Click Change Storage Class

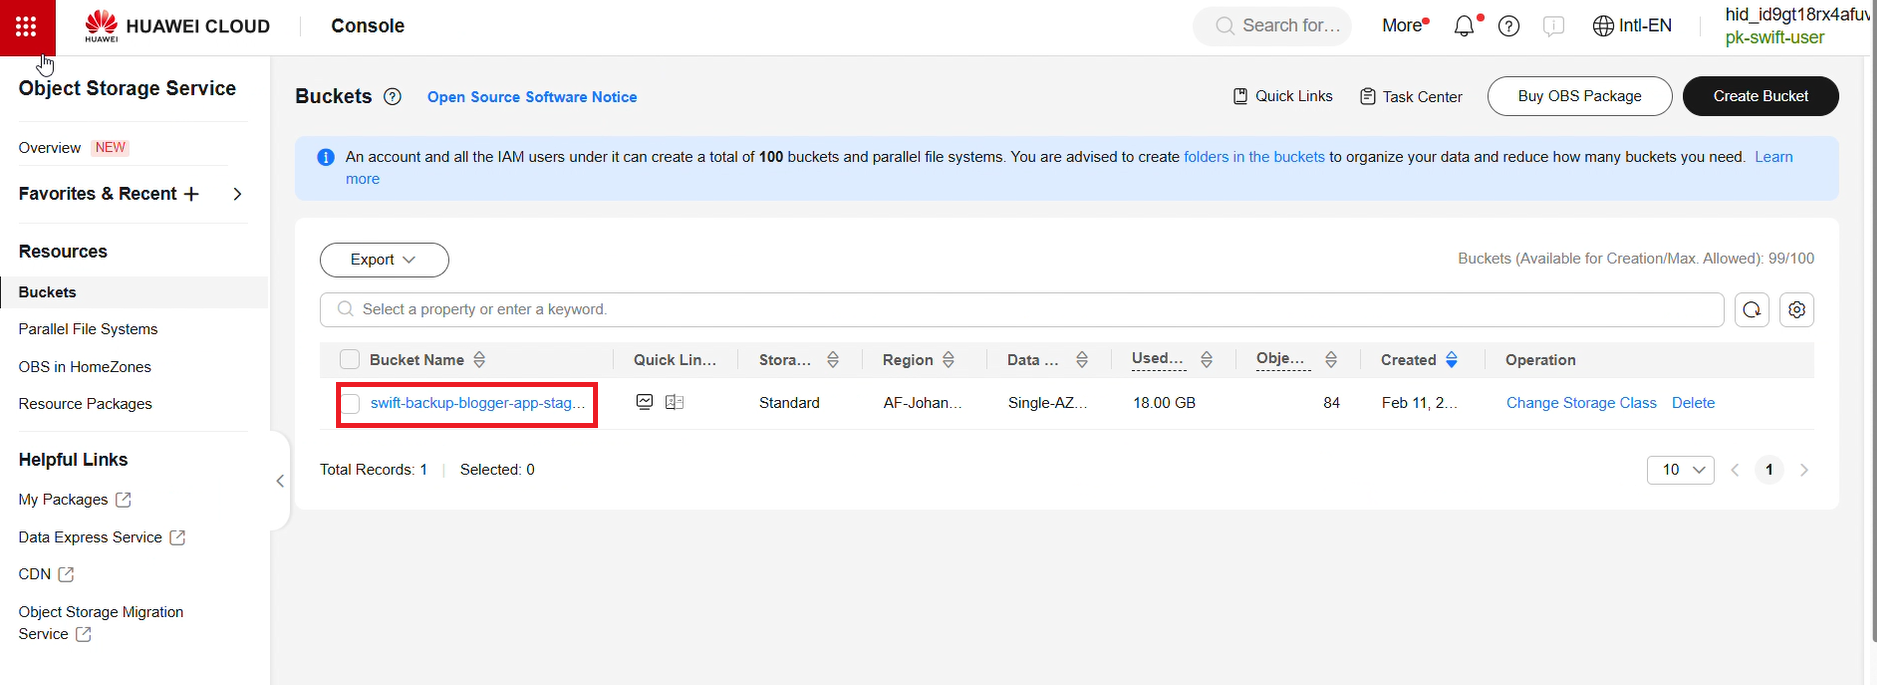(x=1581, y=403)
